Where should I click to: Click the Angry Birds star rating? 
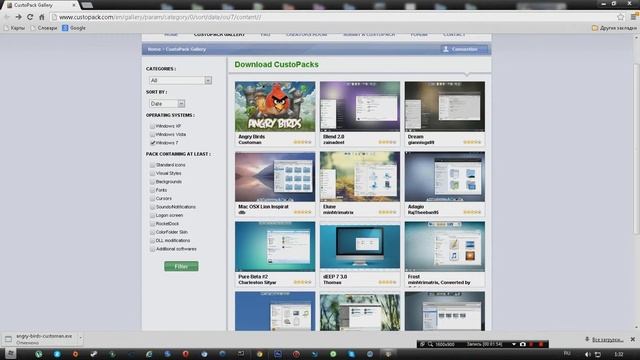pyautogui.click(x=302, y=142)
